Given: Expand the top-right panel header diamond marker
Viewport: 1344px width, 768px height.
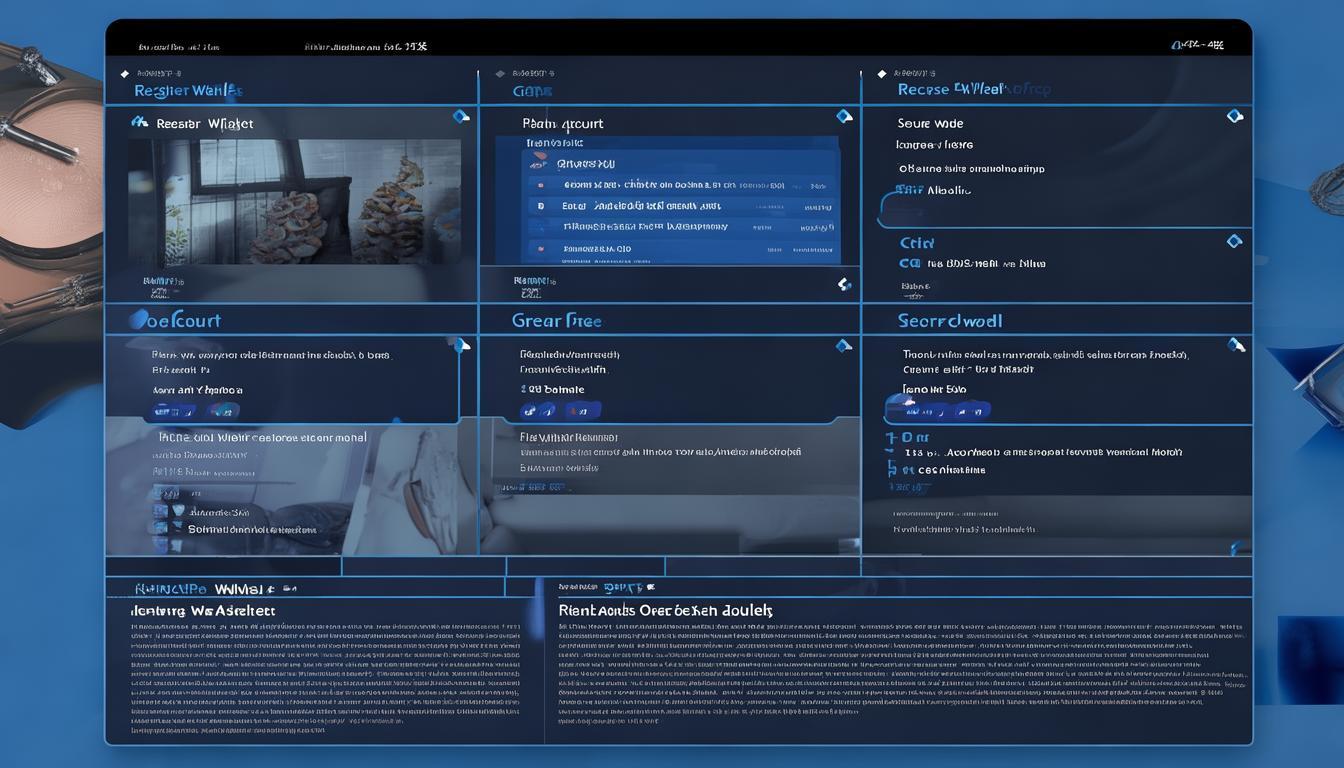Looking at the screenshot, I should pos(881,74).
